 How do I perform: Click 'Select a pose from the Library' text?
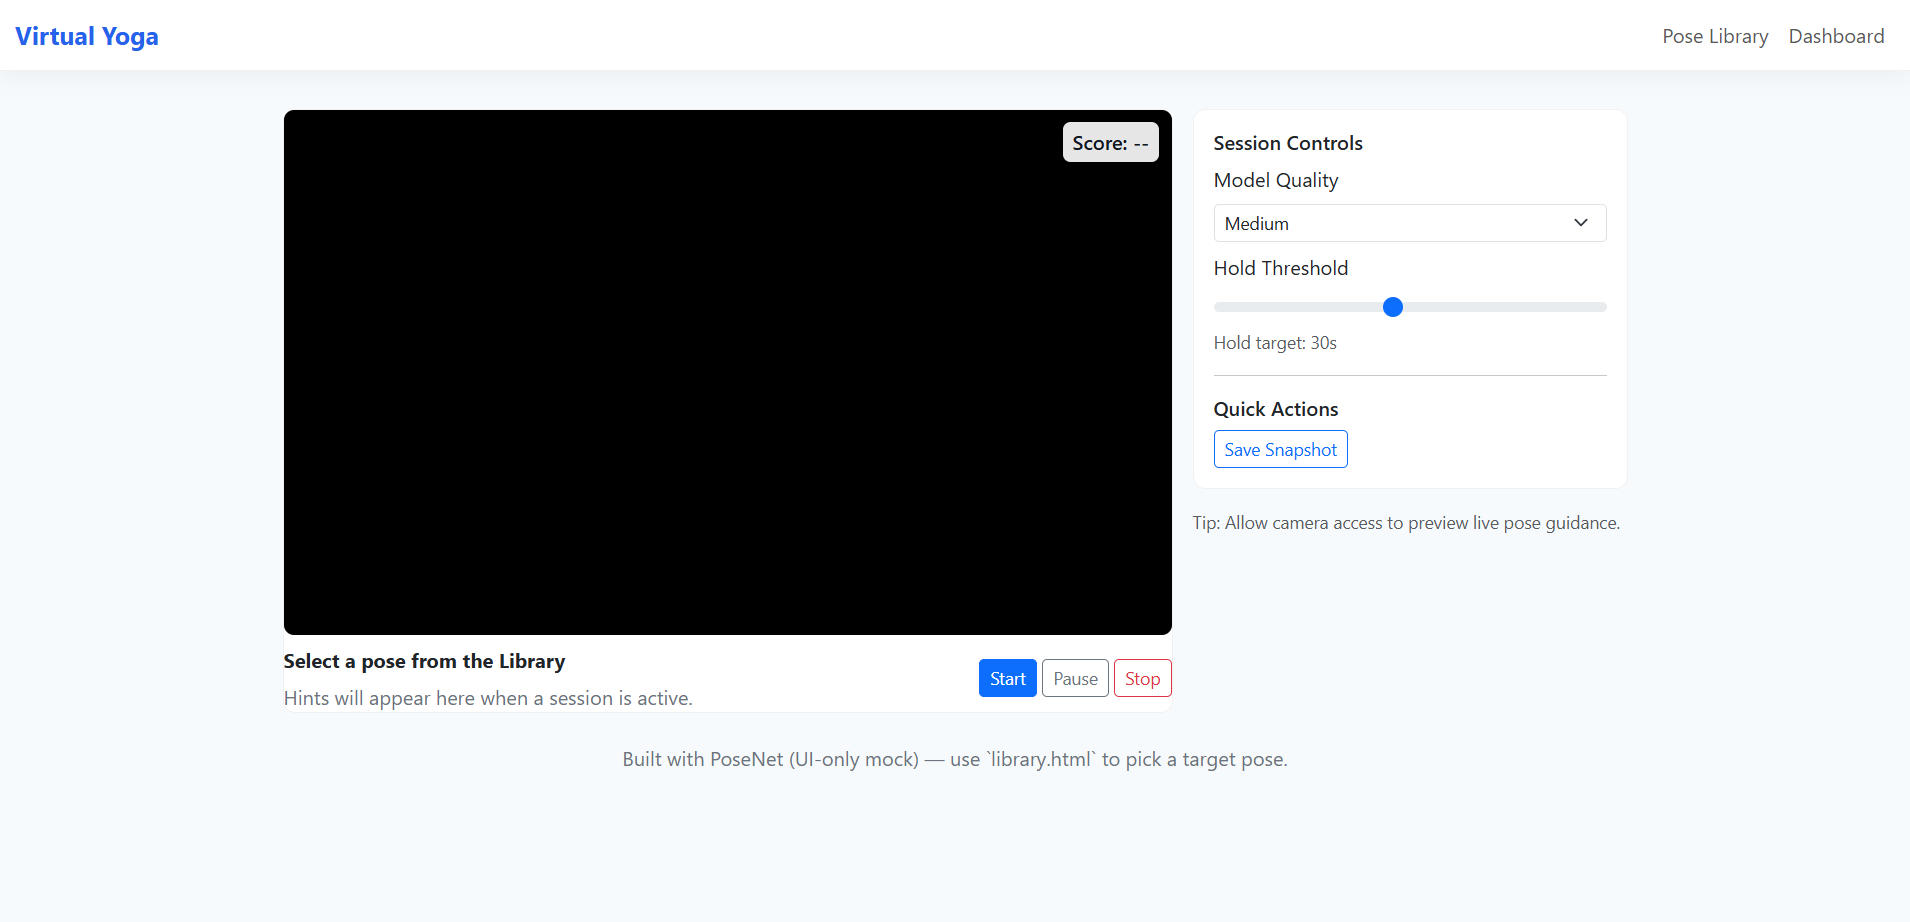click(424, 661)
